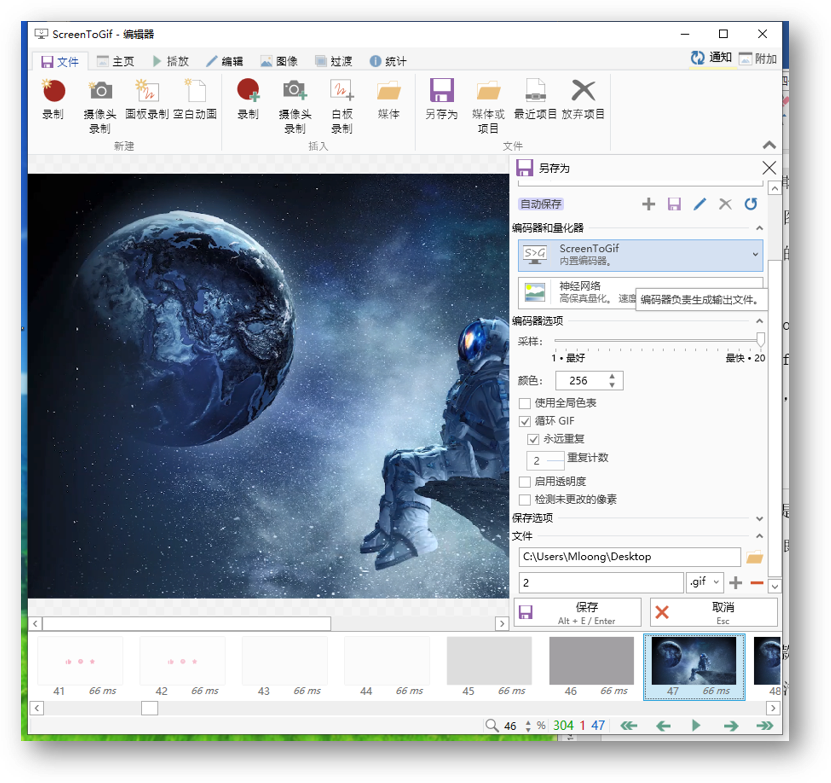831x783 pixels.
Task: Adjust the 颜色 256 spinner arrows
Action: 612,381
